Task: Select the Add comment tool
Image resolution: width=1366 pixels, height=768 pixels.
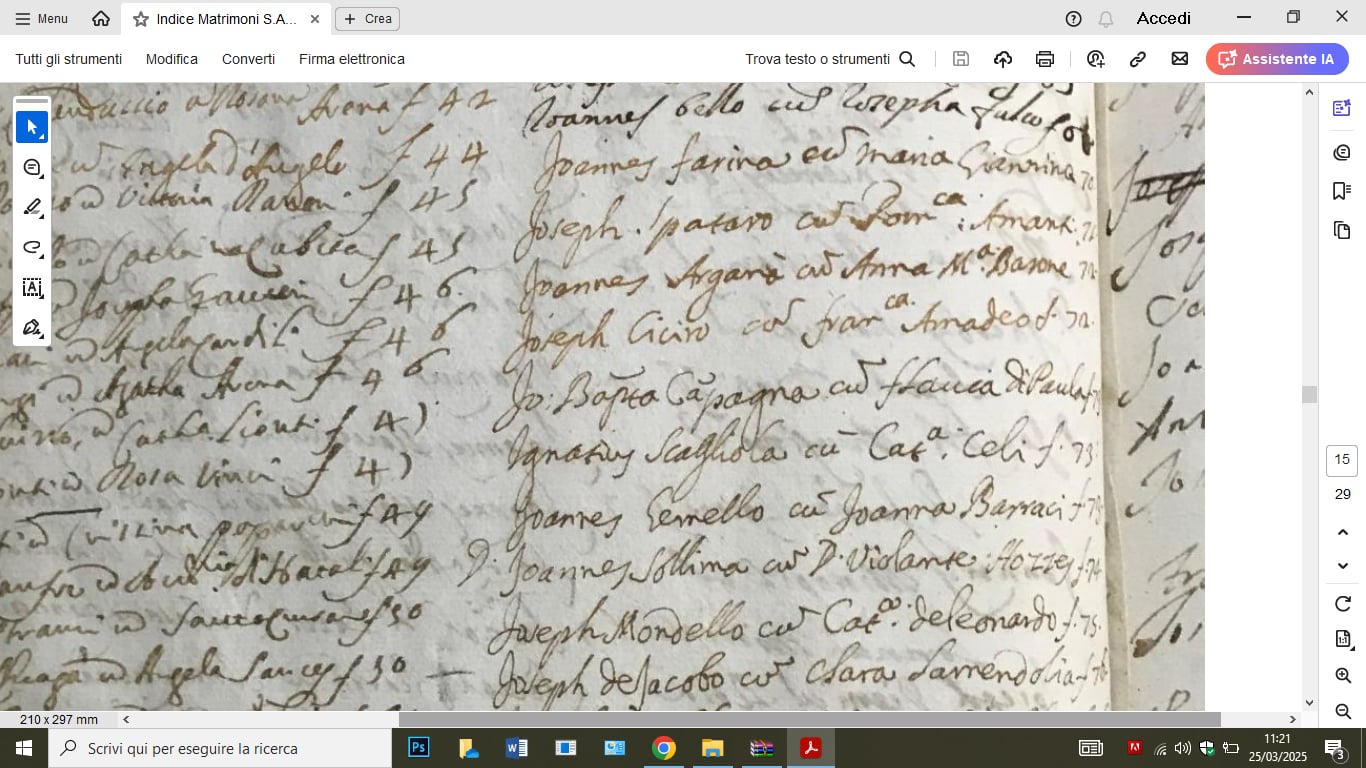Action: point(32,167)
